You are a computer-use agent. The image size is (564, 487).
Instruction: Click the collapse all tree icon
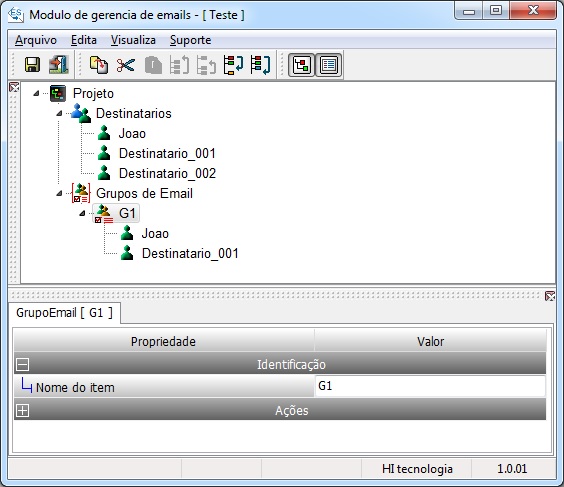click(x=260, y=65)
